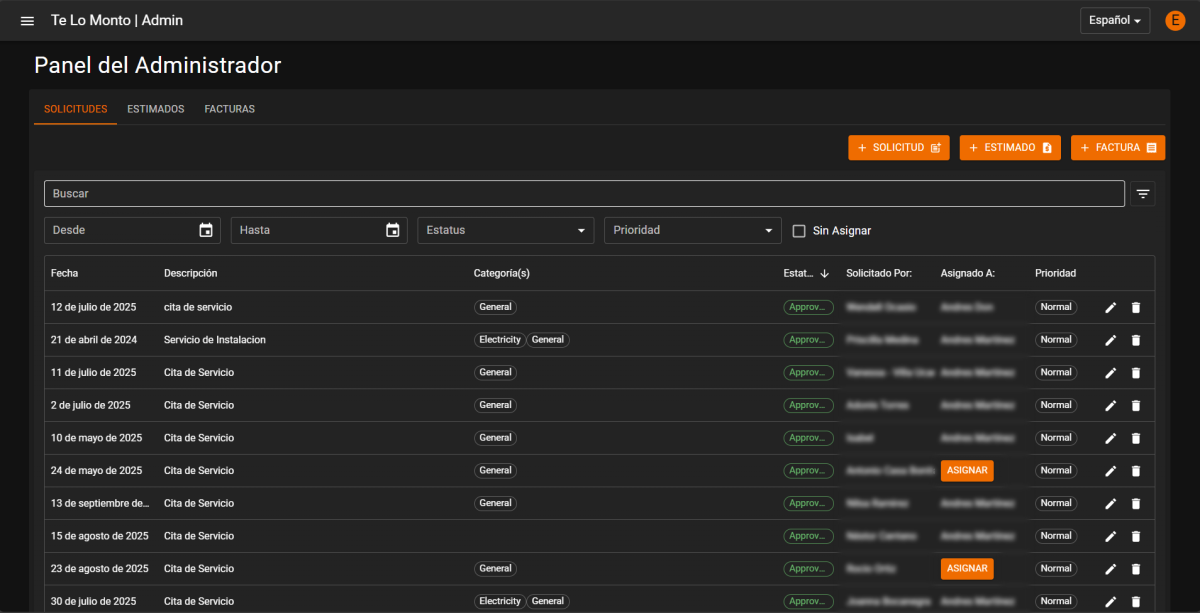Open the calendar picker for Desde field

[x=206, y=229]
